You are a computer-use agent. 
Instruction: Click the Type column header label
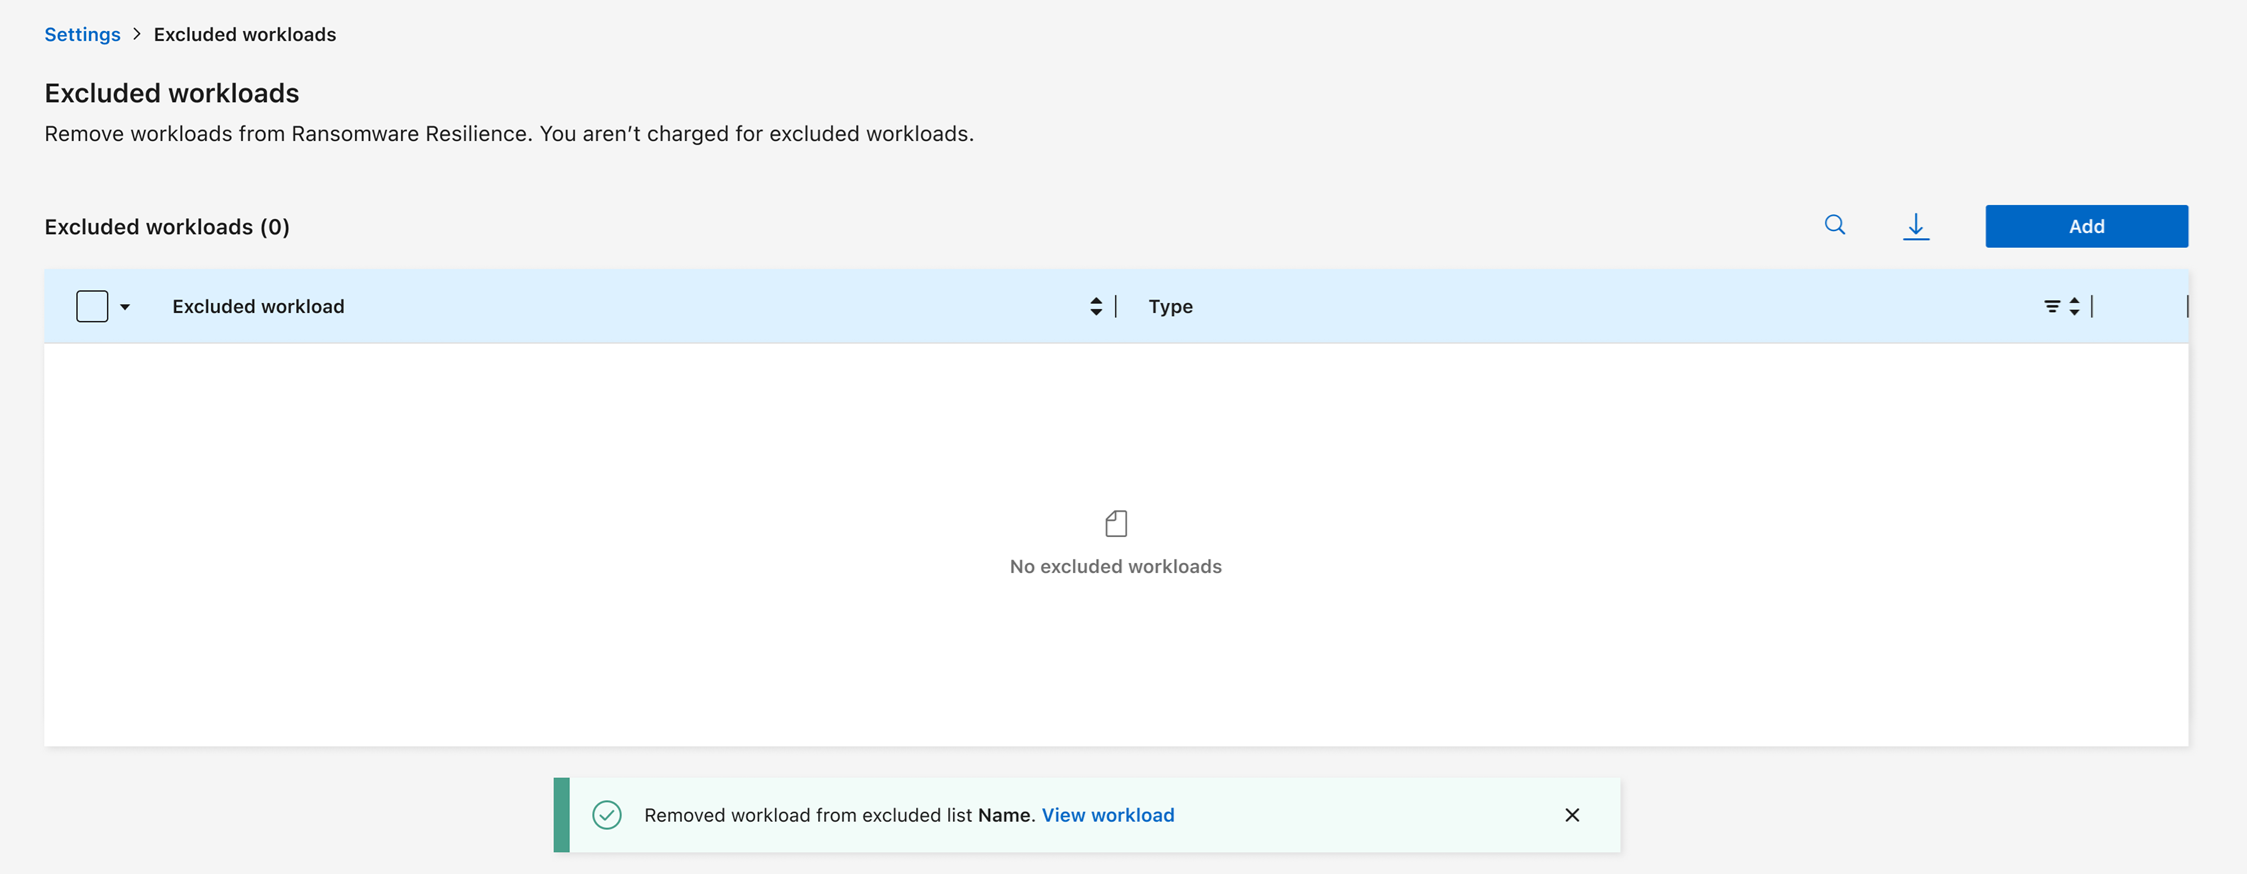point(1170,306)
